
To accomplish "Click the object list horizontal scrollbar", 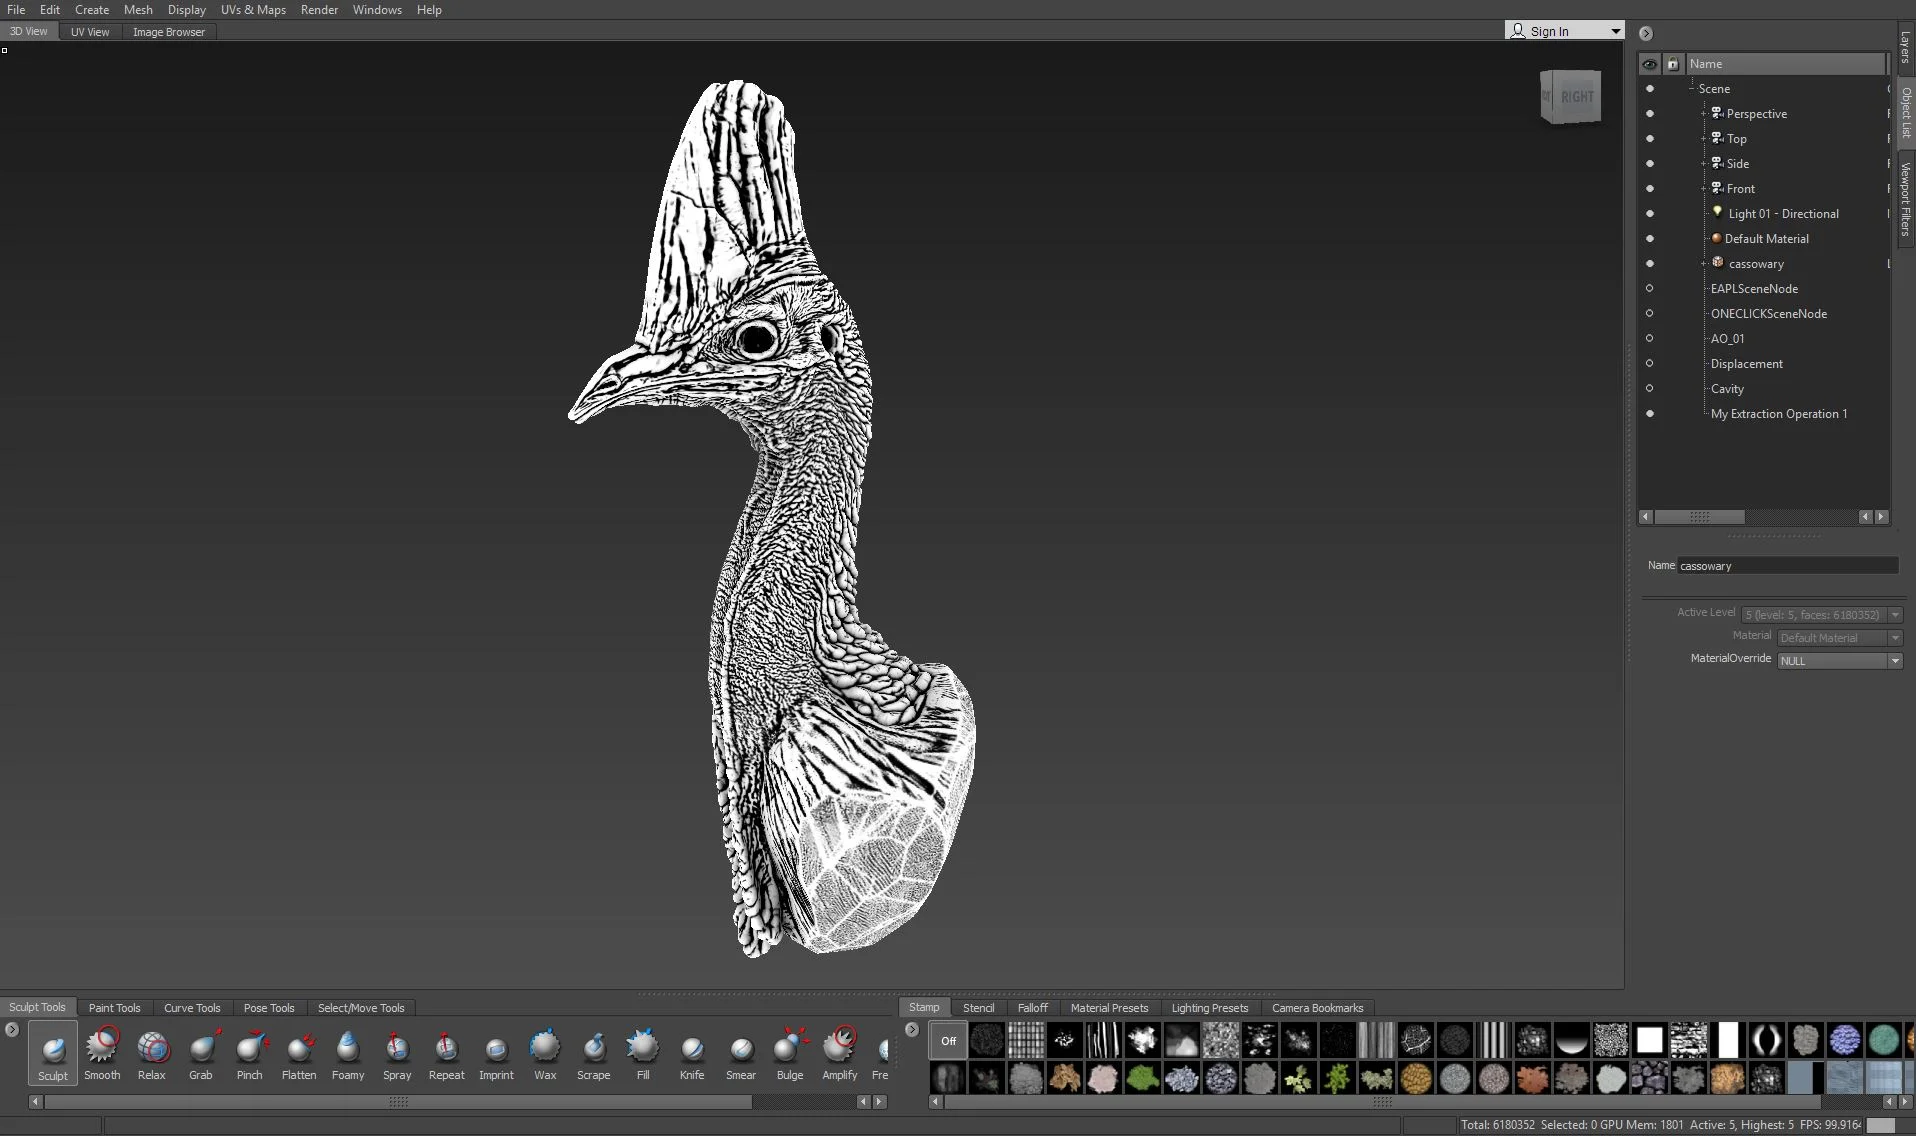I will [1699, 517].
